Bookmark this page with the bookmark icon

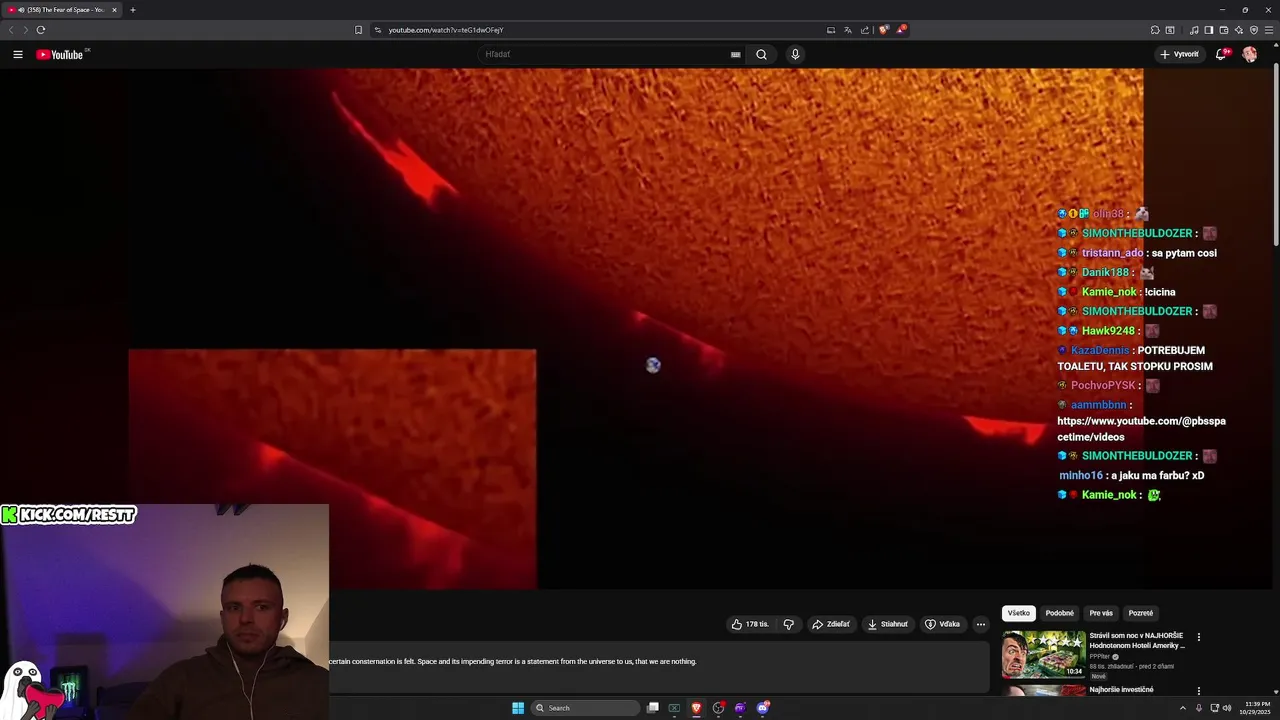358,30
